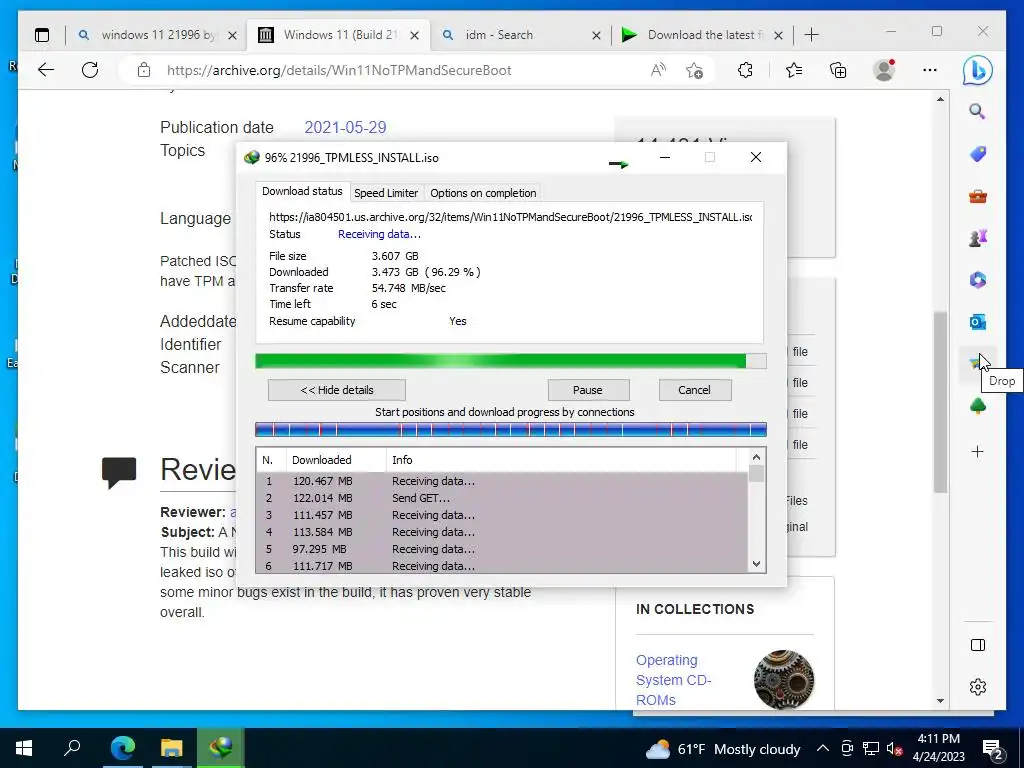Pause the ISO download
The width and height of the screenshot is (1024, 768).
(588, 390)
